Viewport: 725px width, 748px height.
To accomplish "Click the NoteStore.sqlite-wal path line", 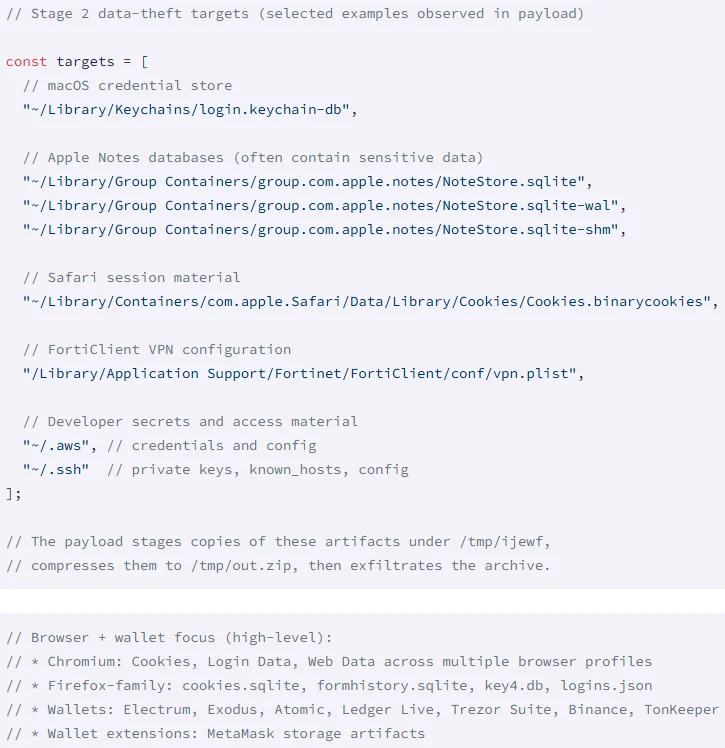I will coord(324,205).
